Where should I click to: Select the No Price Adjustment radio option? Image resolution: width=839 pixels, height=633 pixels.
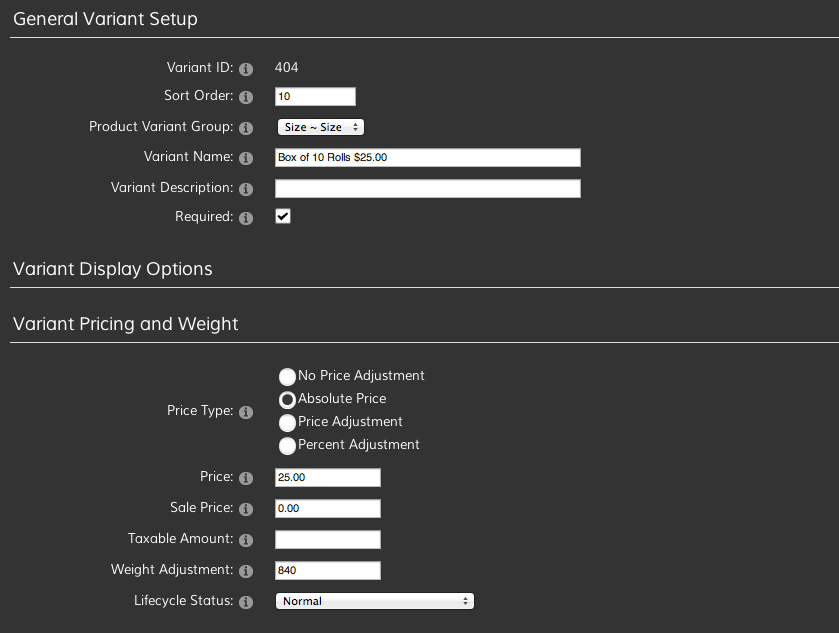click(287, 377)
